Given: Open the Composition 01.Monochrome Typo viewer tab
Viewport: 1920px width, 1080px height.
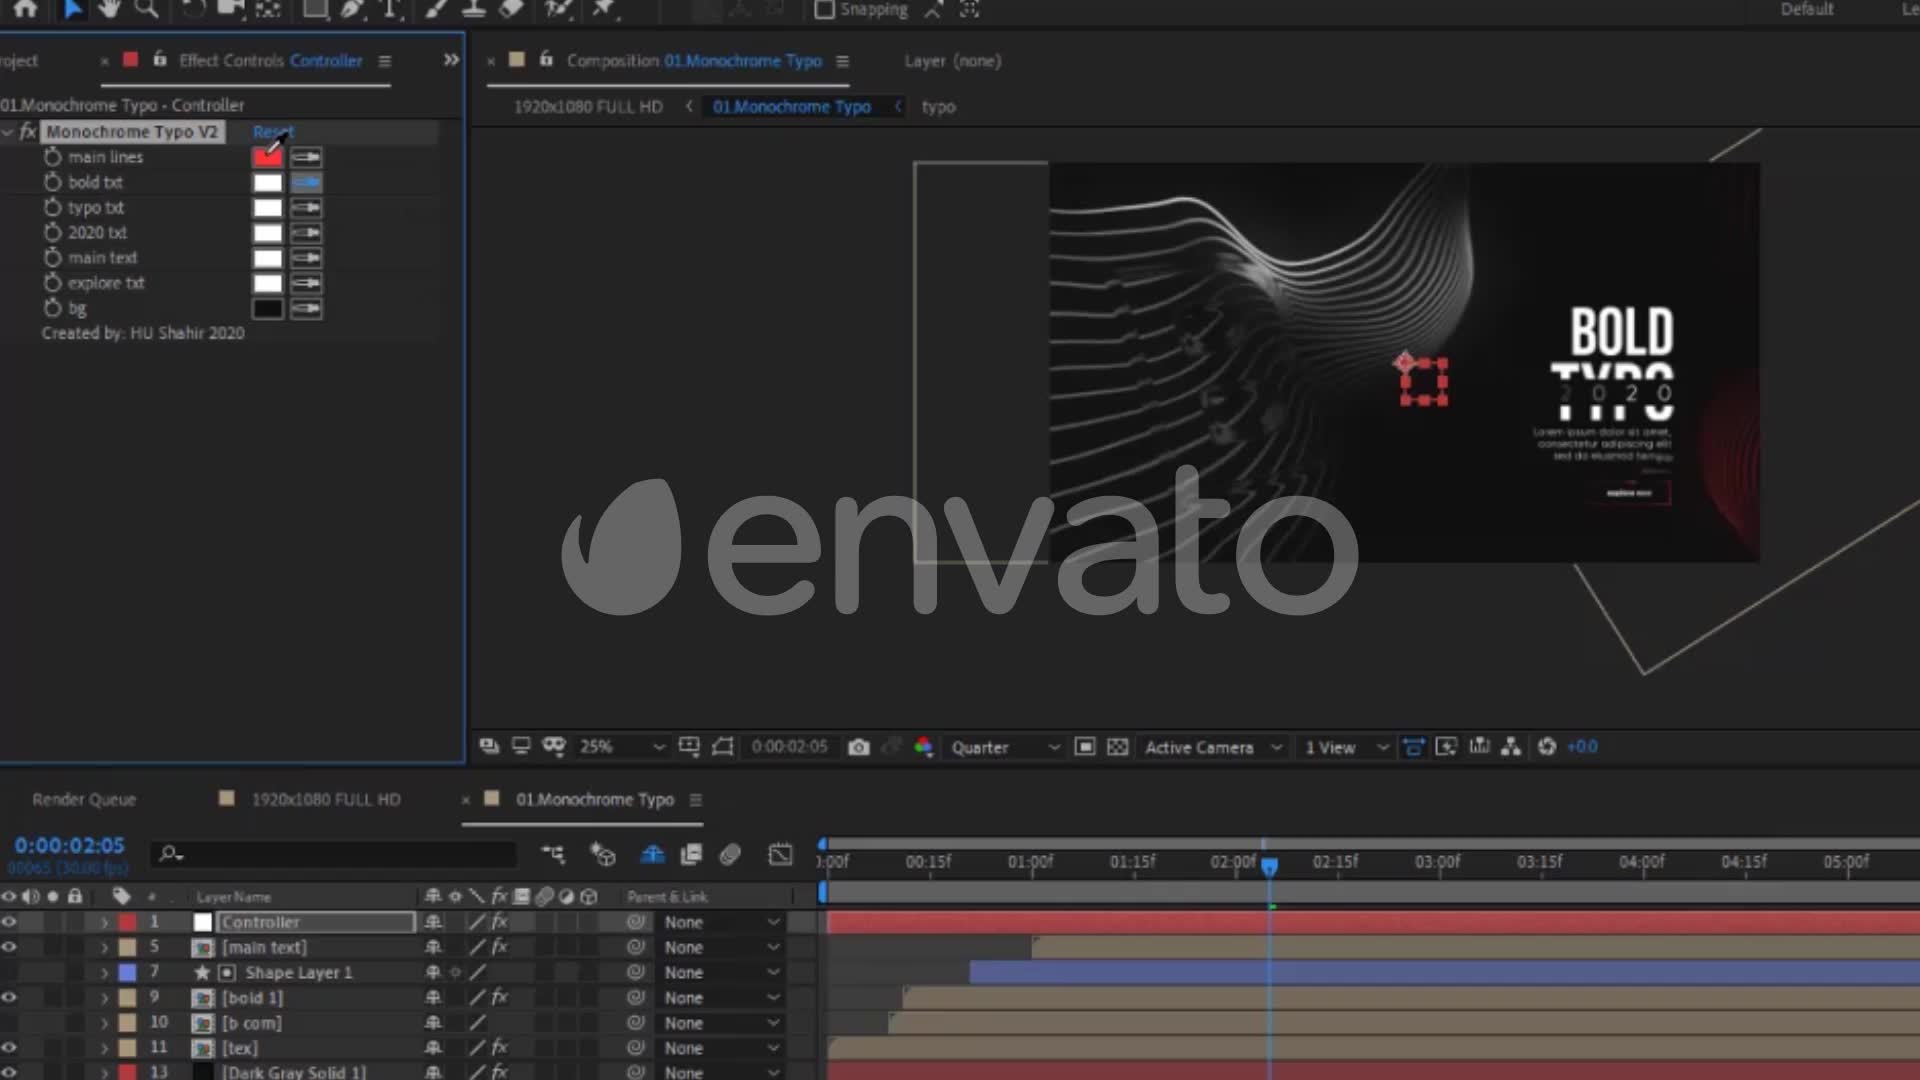Looking at the screenshot, I should [694, 61].
